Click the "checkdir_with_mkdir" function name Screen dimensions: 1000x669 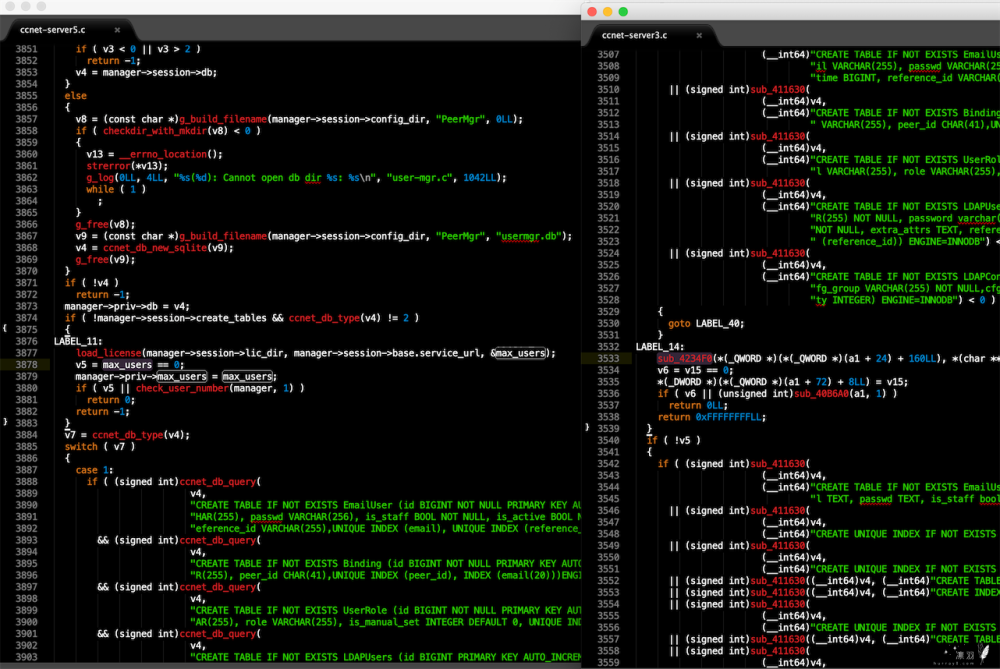tap(155, 131)
